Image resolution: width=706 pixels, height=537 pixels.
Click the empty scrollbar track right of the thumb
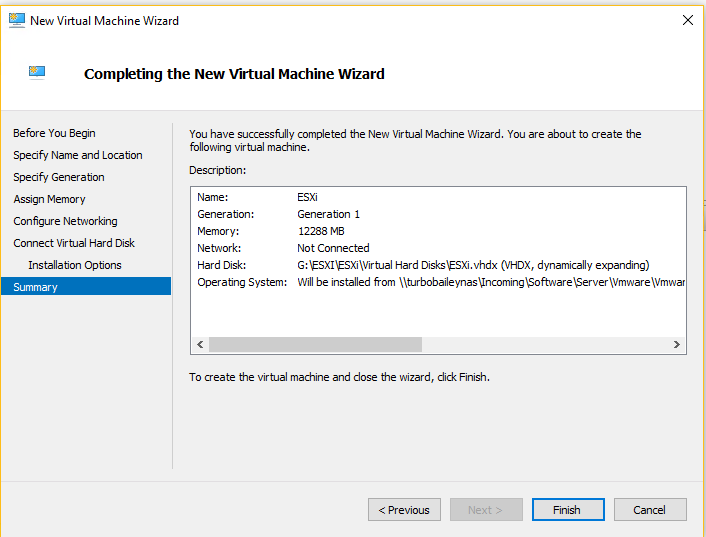(545, 345)
